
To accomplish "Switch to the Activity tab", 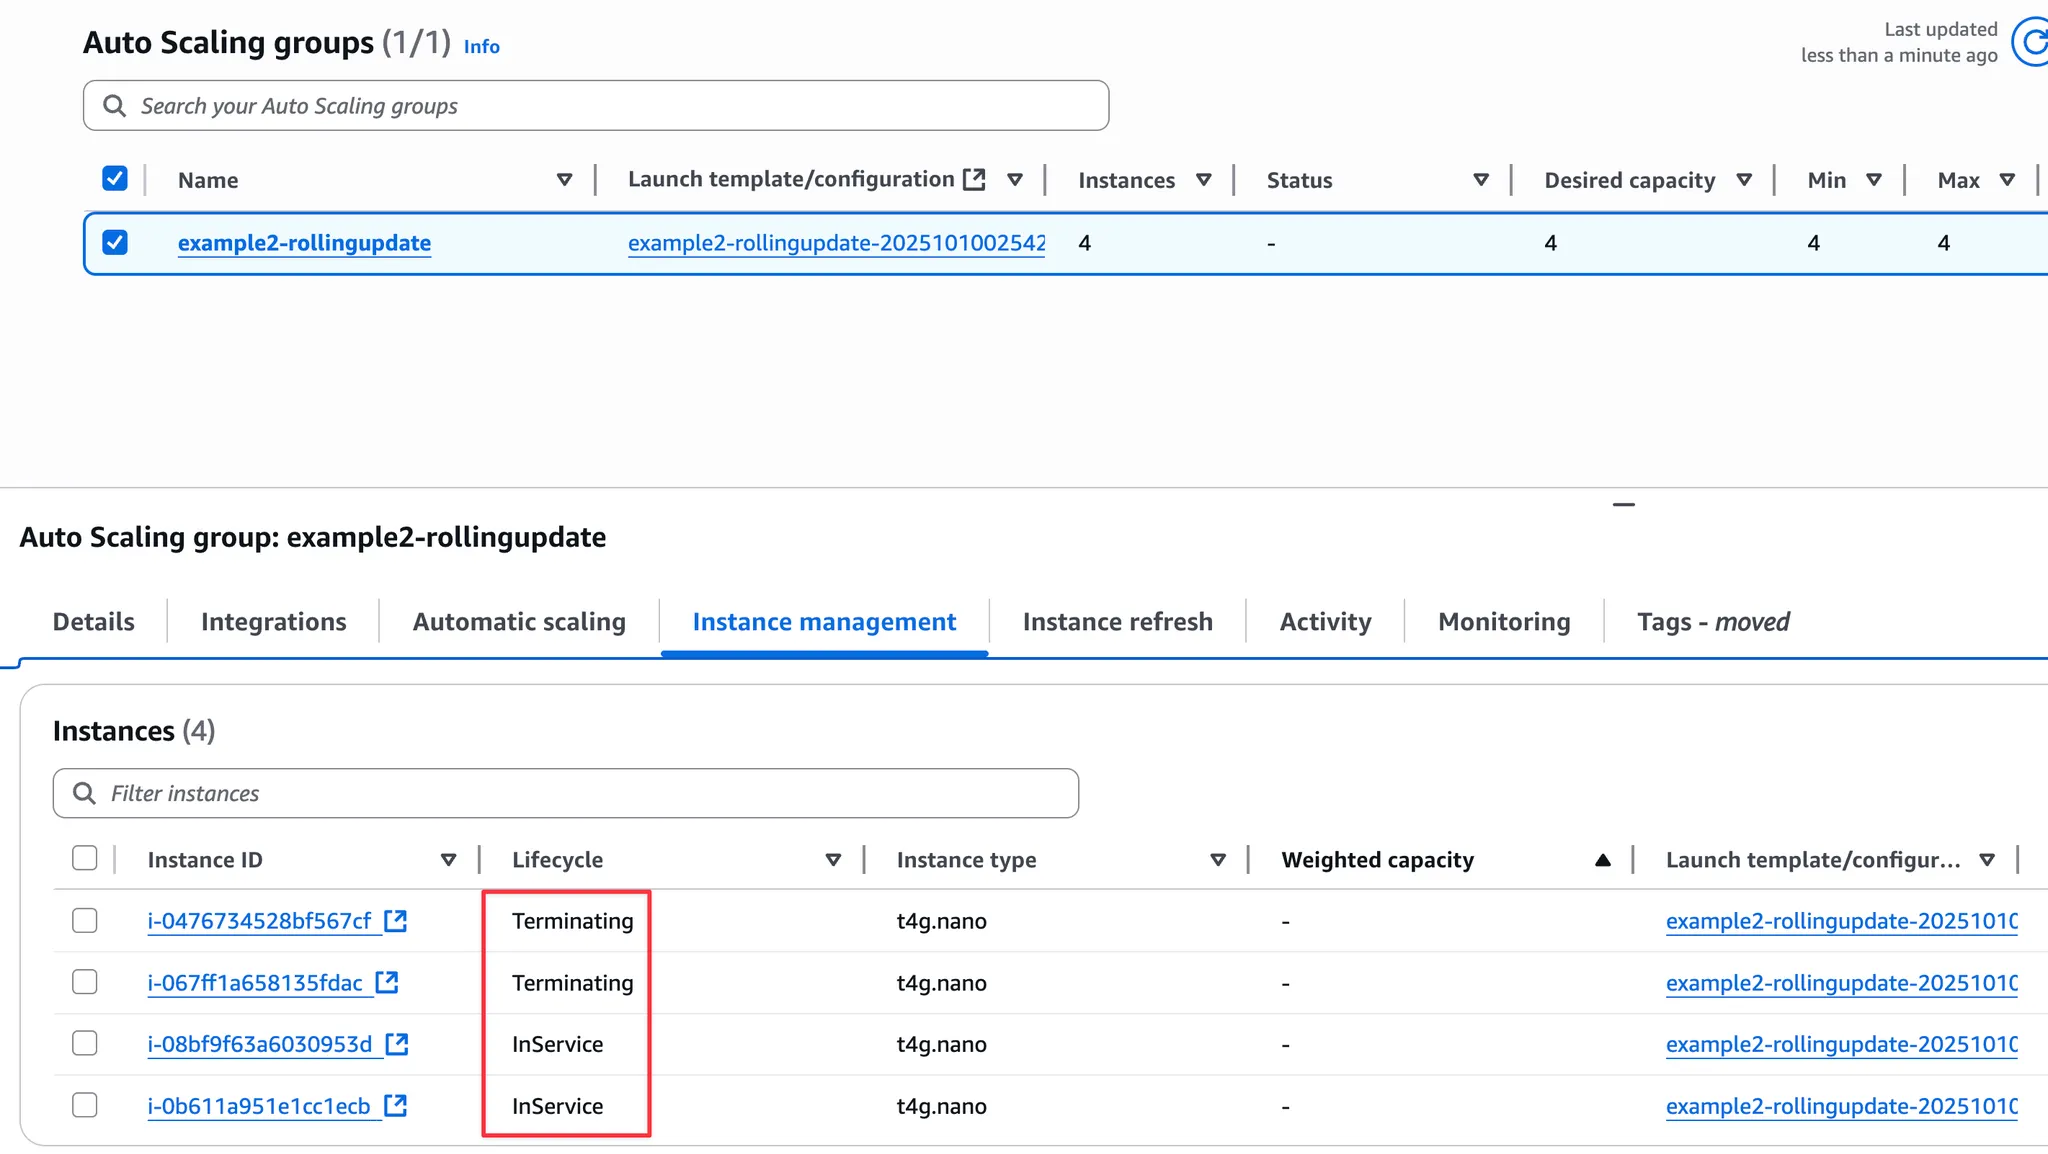I will 1325,622.
